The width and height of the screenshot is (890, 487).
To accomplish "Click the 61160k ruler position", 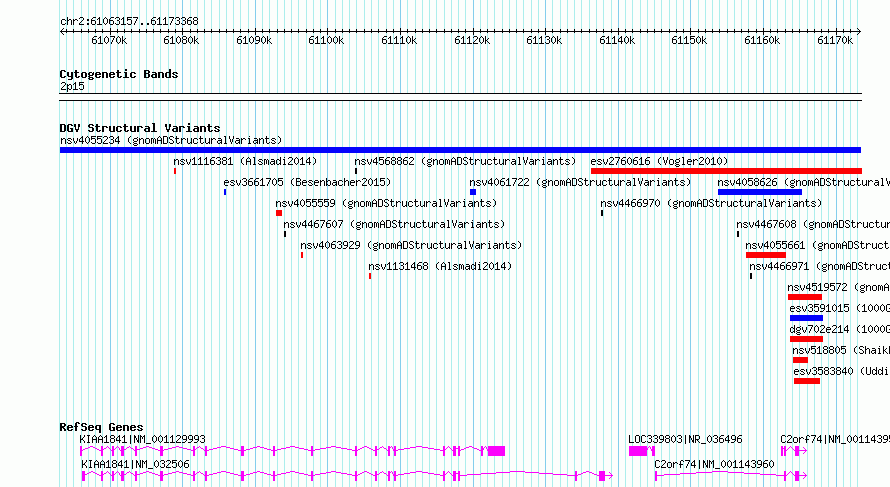I will (762, 41).
